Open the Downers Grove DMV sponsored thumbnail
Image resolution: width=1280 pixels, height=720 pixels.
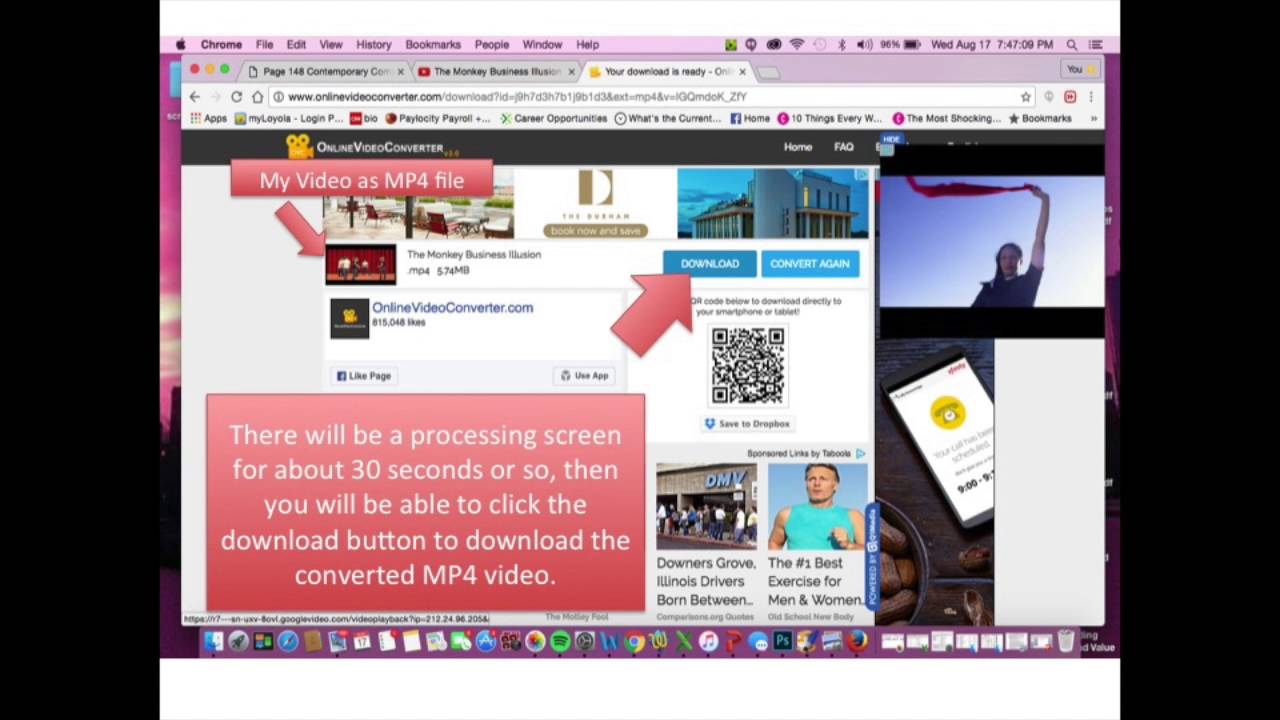(x=707, y=507)
